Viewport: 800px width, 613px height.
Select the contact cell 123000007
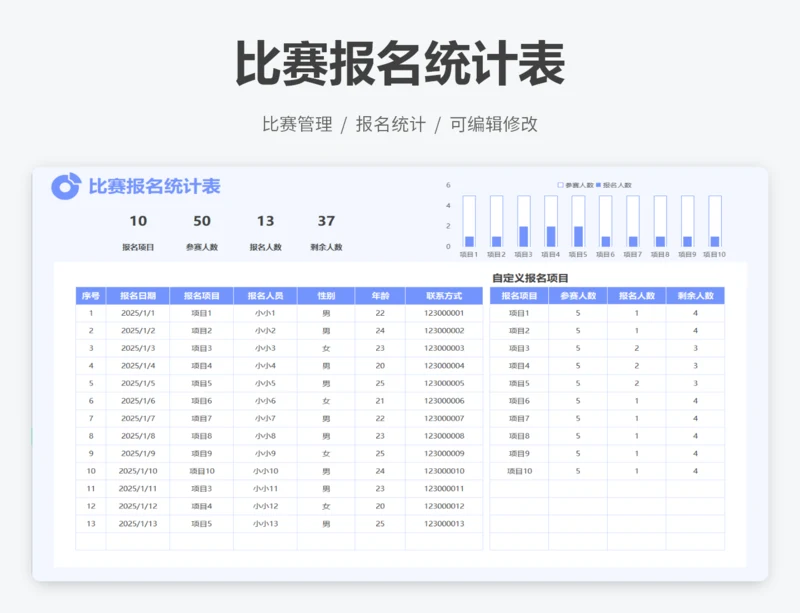click(444, 418)
